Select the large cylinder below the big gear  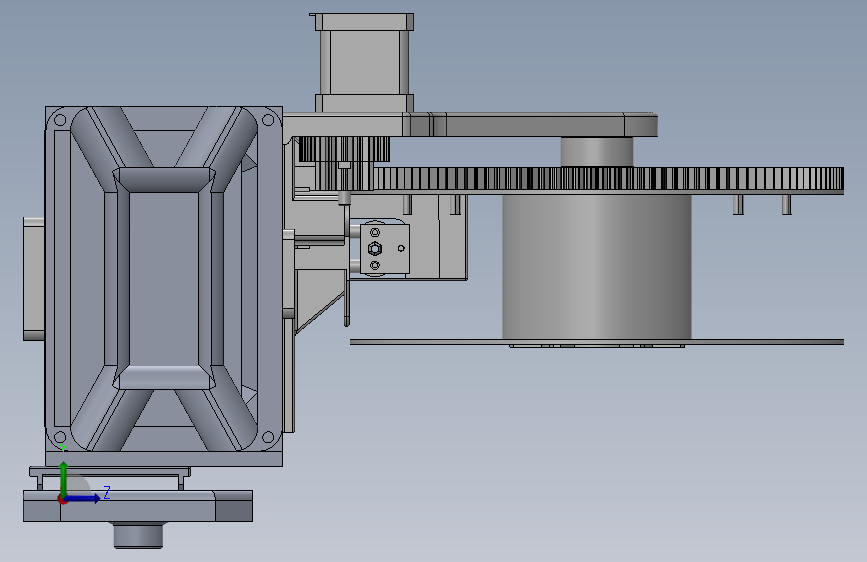coord(597,267)
